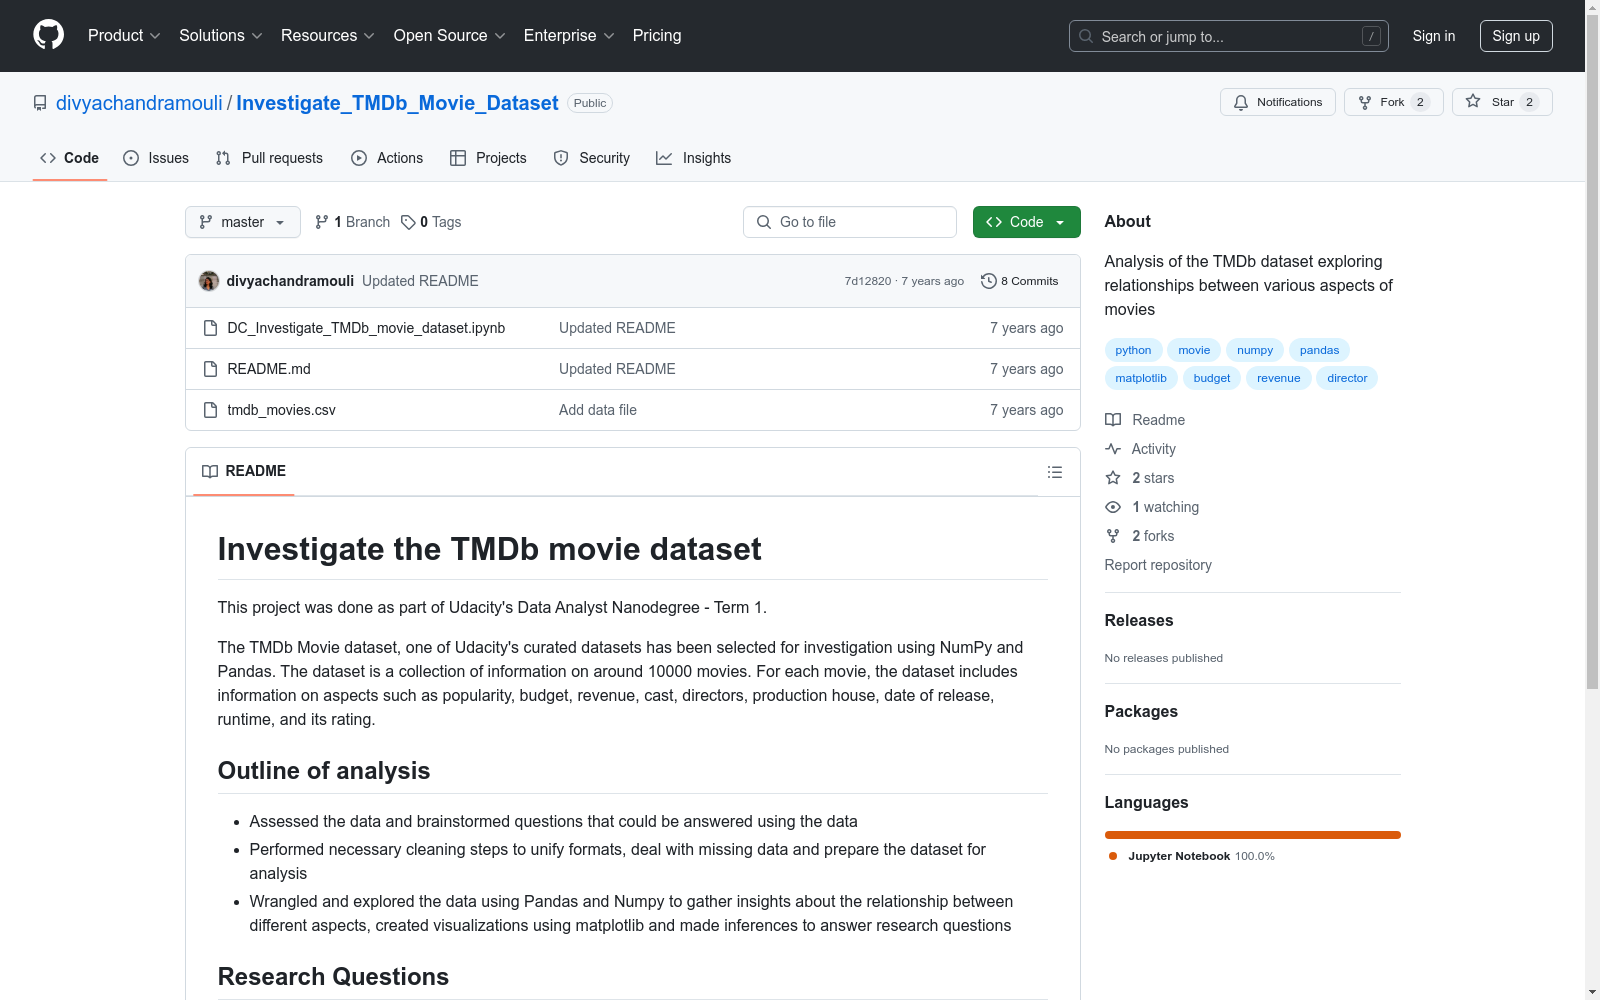
Task: Click the search magnifier in top bar
Action: pos(1086,36)
